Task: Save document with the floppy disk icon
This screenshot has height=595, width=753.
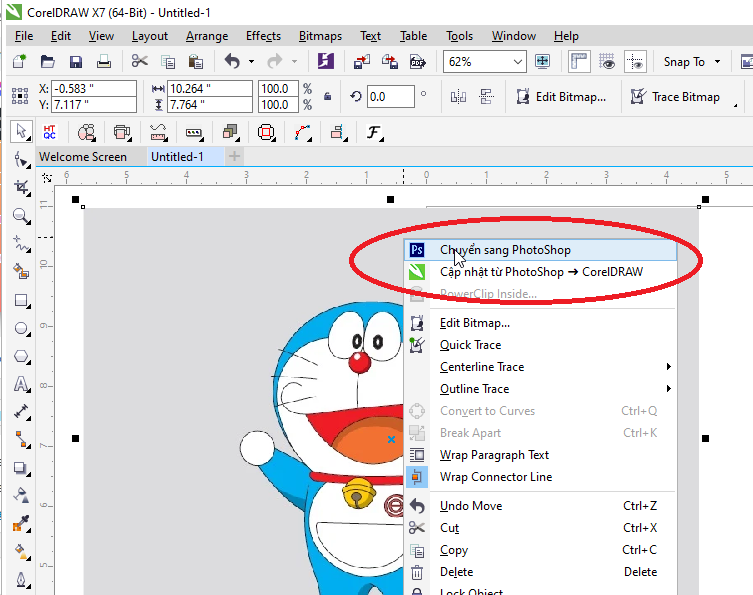Action: pos(76,61)
